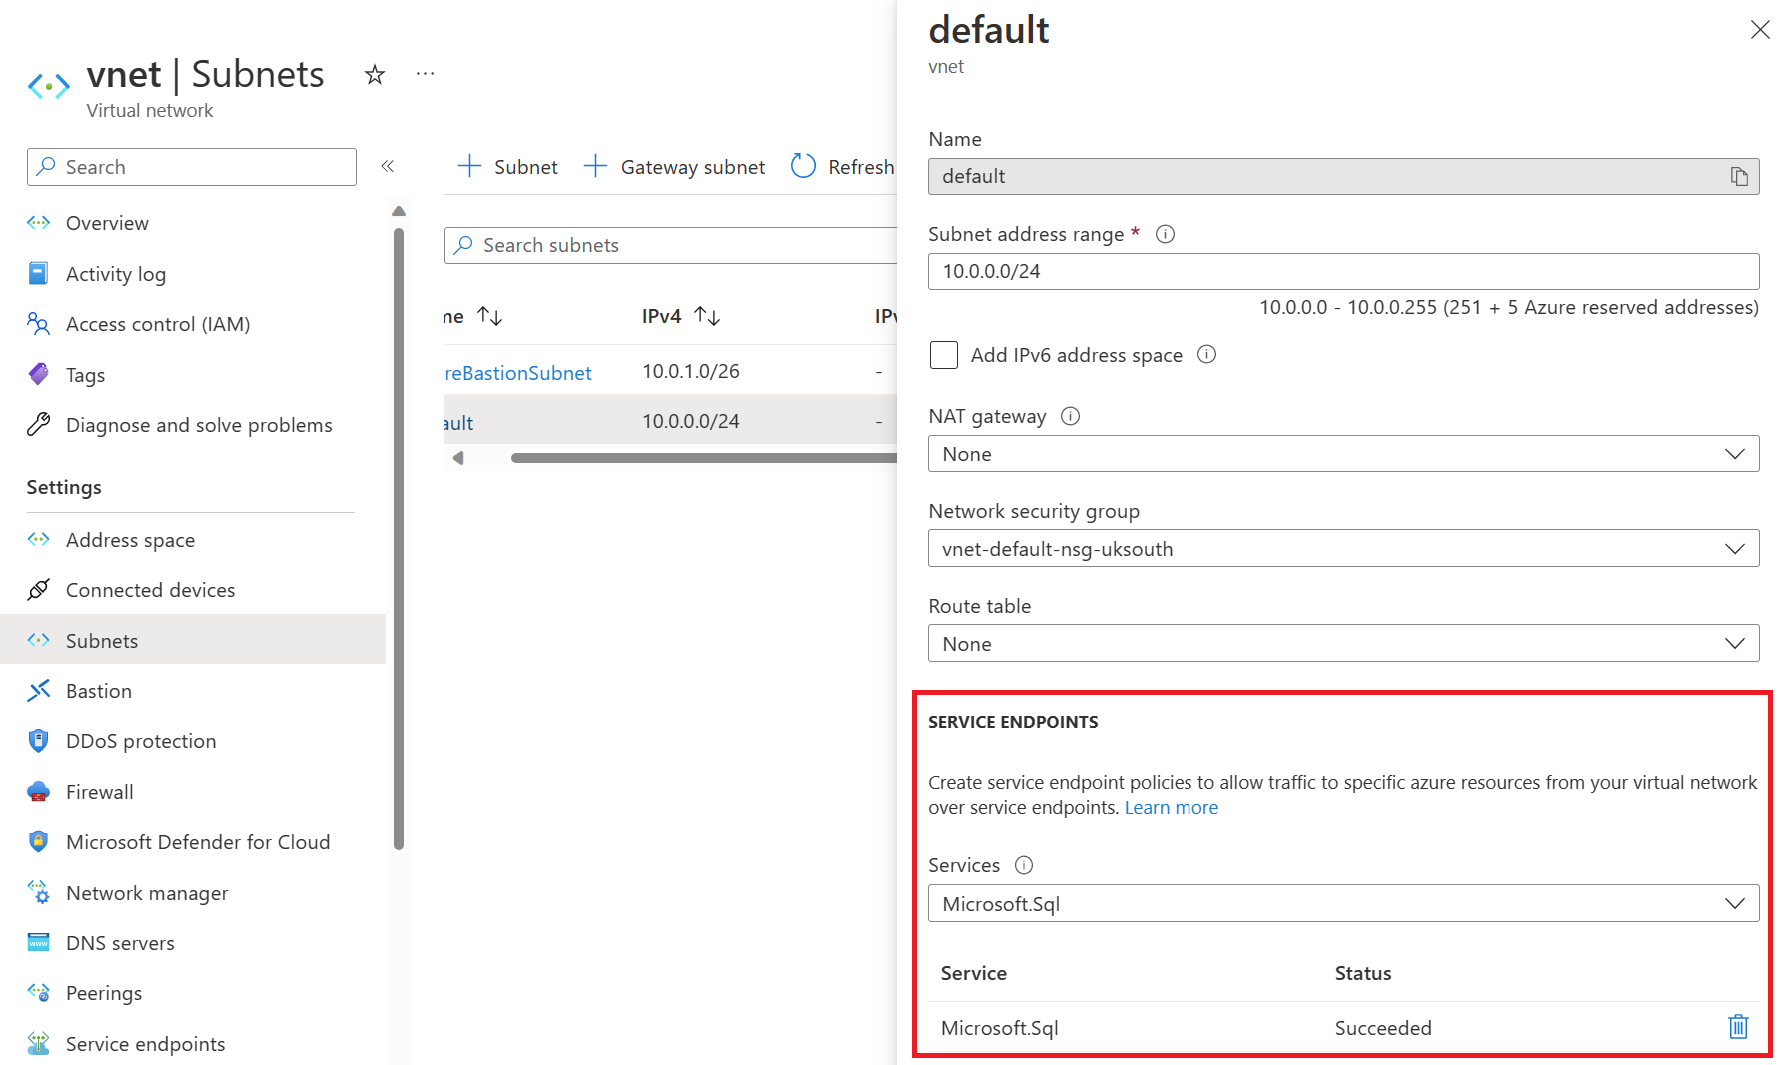Click the scroll-up arrow of the left menu
1790x1065 pixels.
tap(399, 211)
